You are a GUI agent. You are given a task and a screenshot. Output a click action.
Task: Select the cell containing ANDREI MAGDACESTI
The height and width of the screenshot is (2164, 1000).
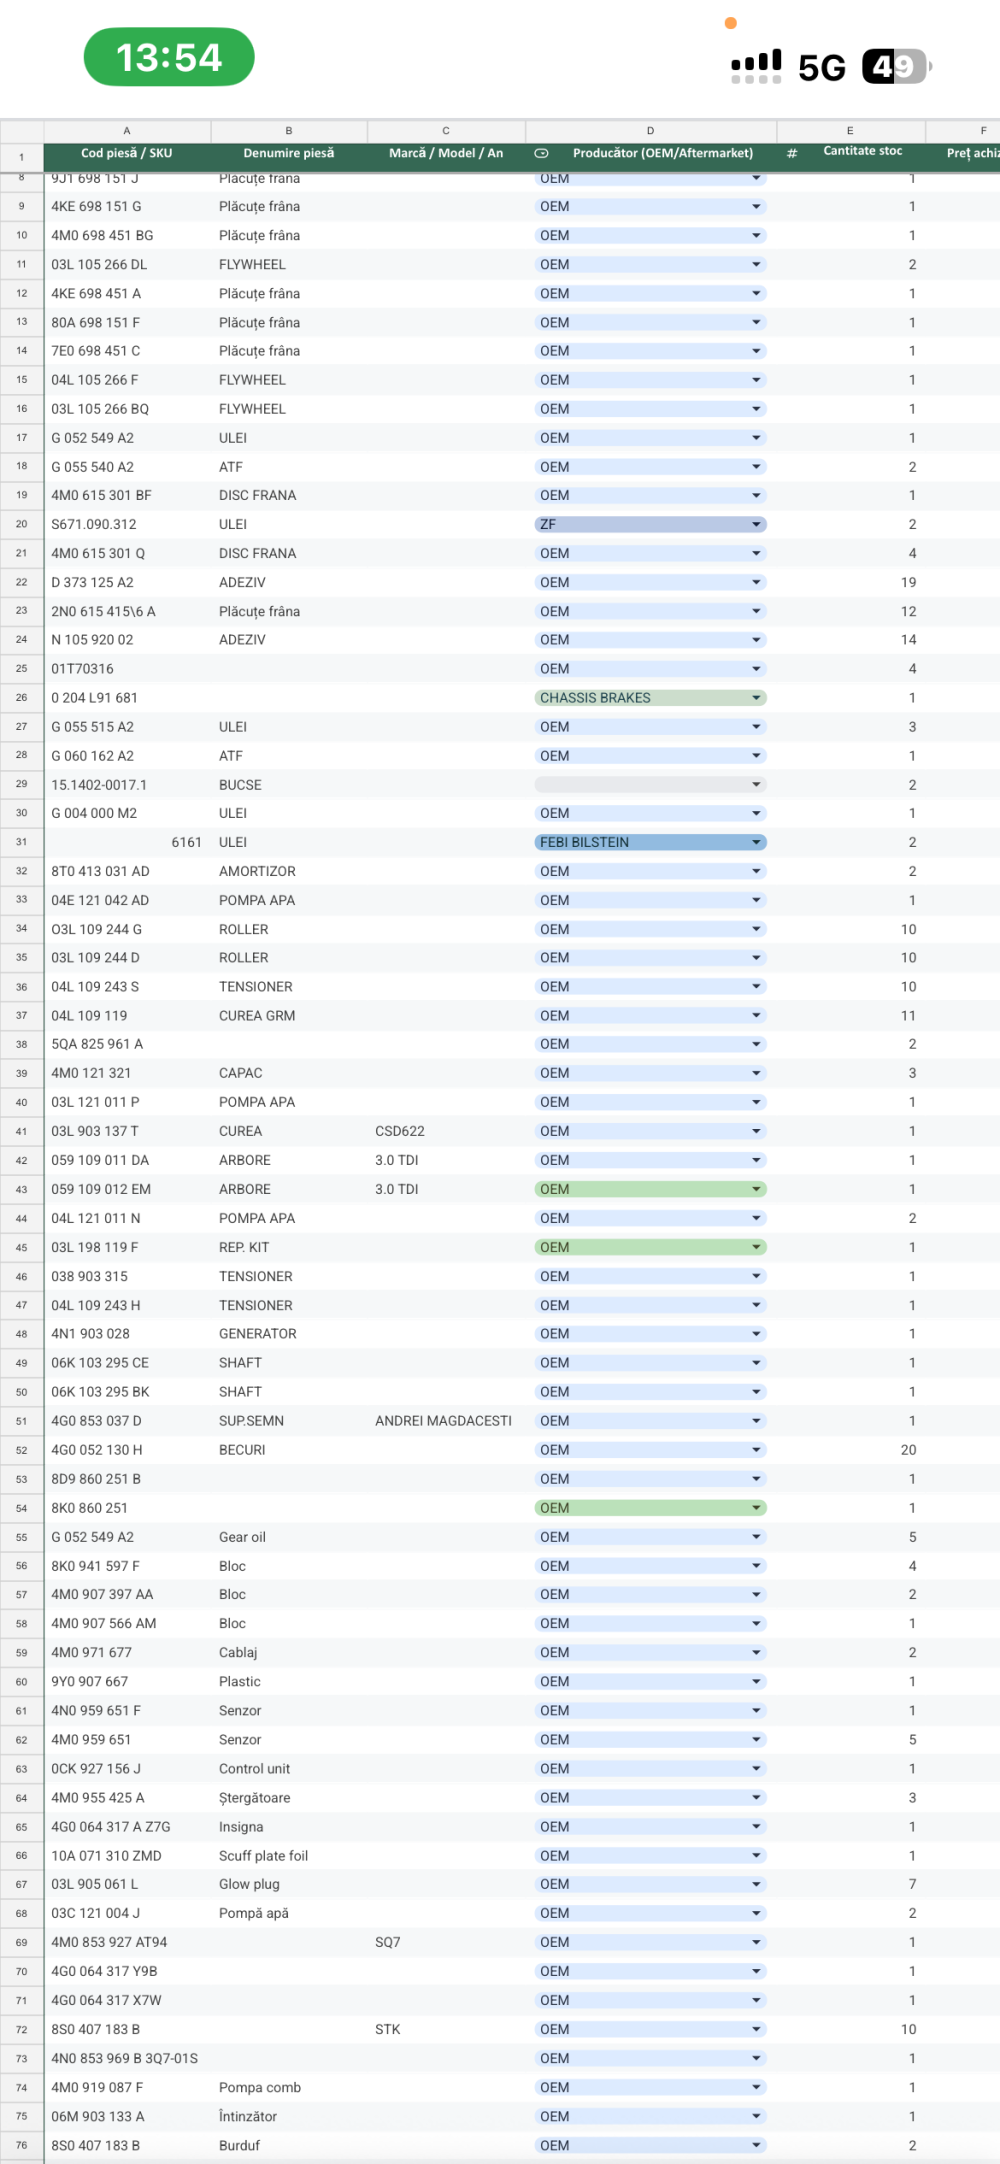click(x=444, y=1421)
